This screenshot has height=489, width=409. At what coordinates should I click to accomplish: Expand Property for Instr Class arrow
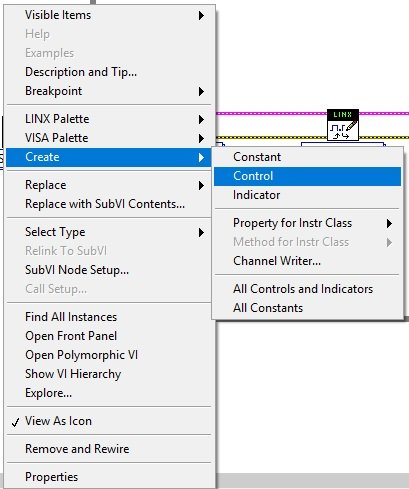pos(389,223)
